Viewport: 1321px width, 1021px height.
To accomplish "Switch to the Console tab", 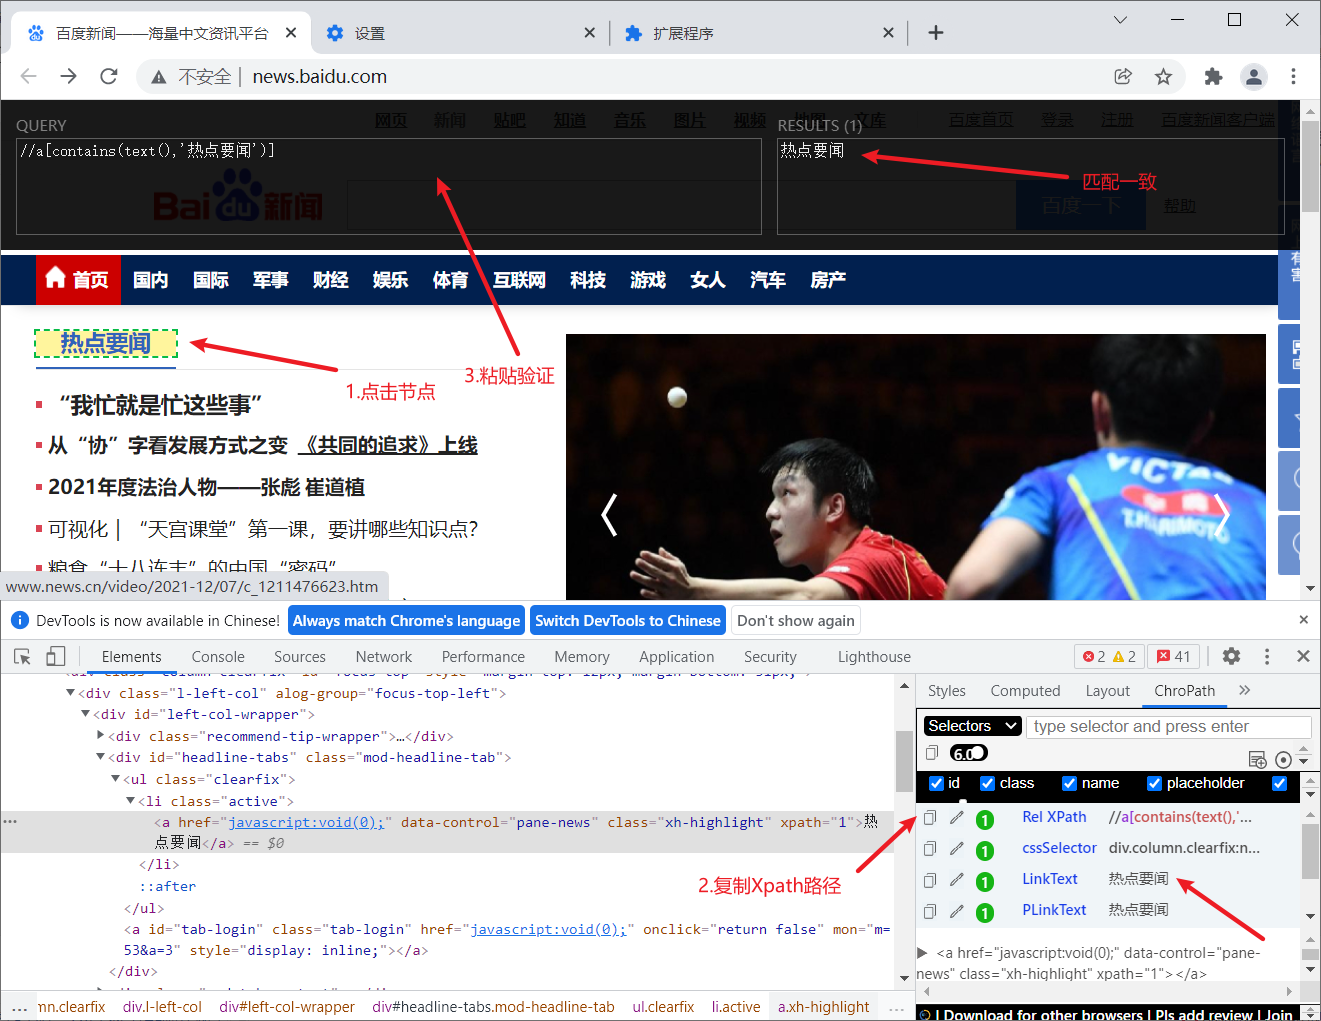I will [x=218, y=657].
